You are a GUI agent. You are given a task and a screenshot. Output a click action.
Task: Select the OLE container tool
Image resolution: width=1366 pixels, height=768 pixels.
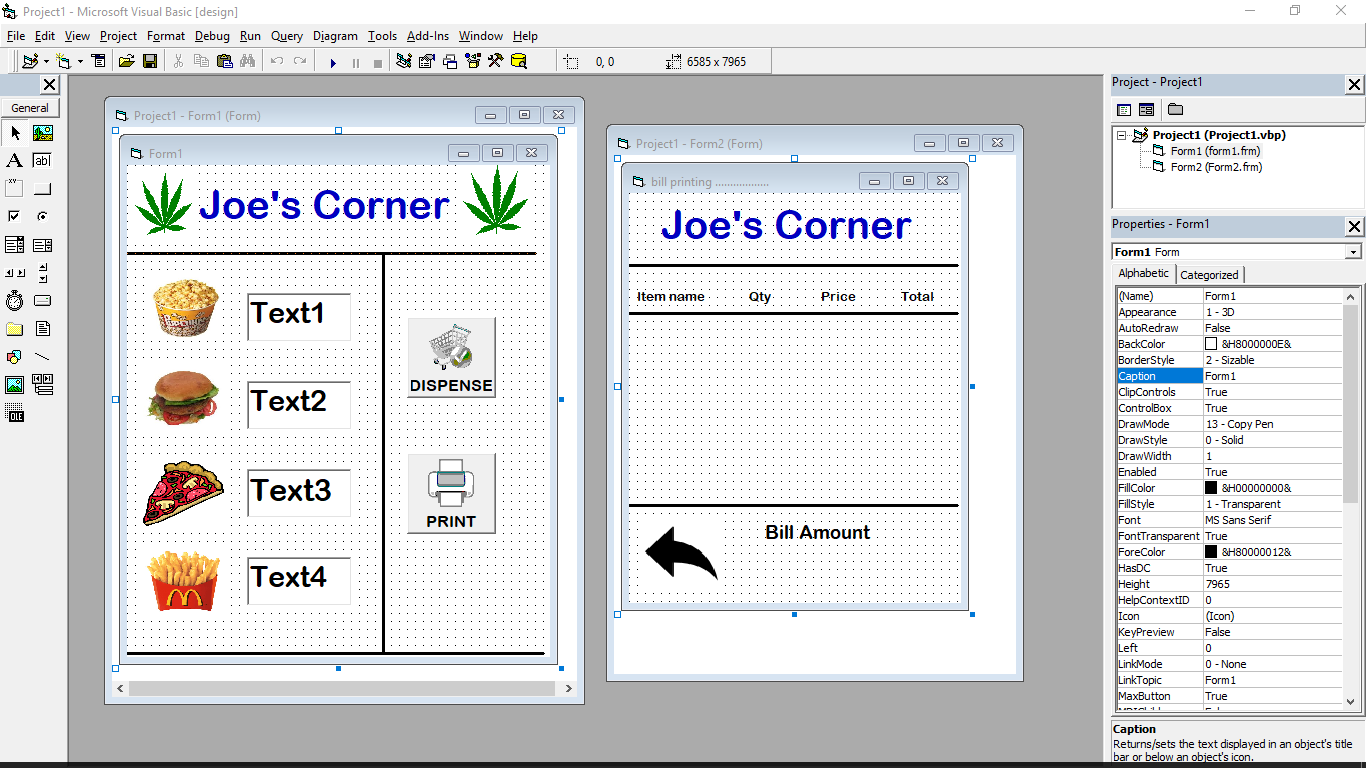(15, 412)
